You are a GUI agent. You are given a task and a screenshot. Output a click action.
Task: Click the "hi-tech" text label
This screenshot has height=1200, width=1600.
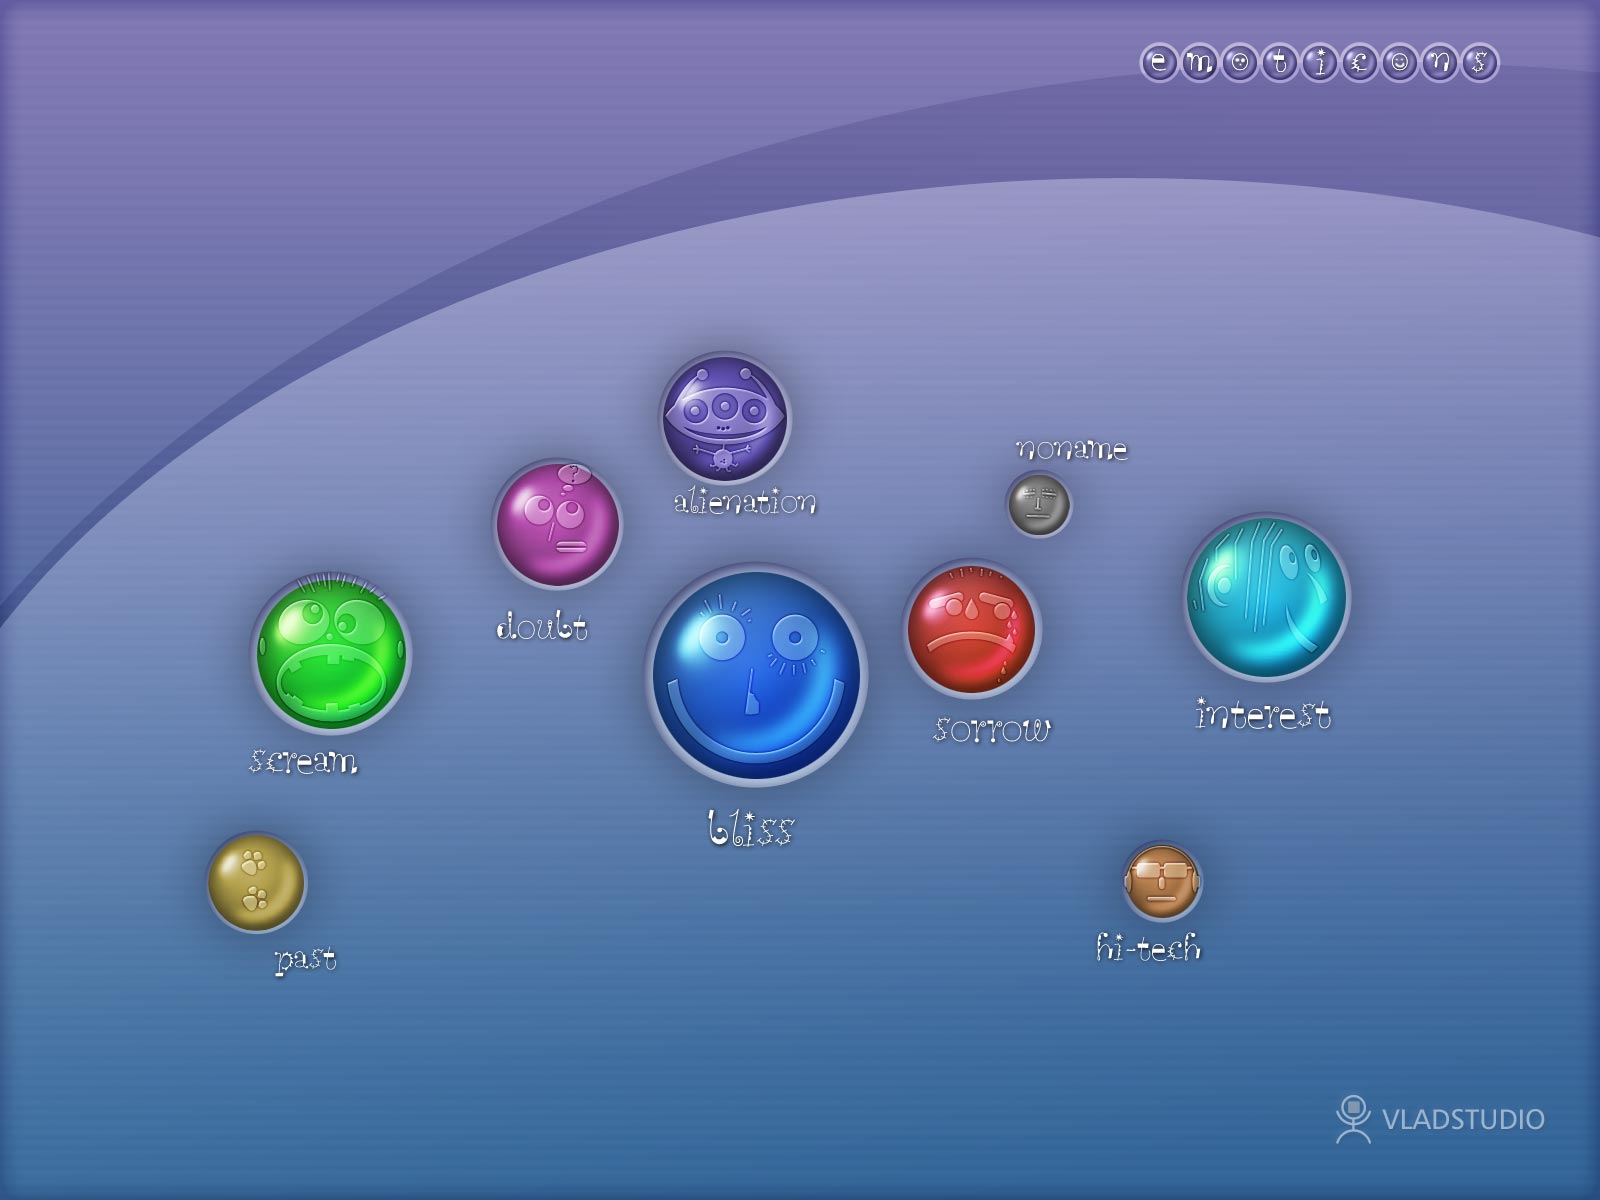(1148, 947)
